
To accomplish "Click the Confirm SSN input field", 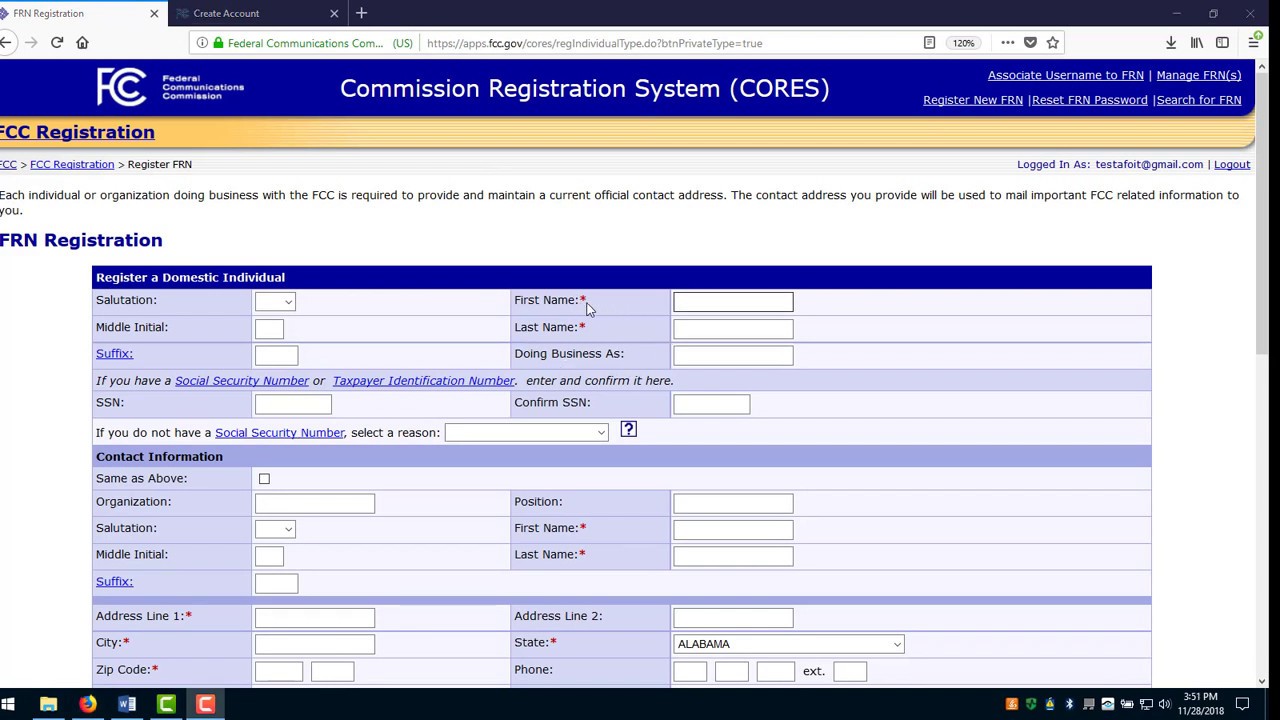I will 711,403.
